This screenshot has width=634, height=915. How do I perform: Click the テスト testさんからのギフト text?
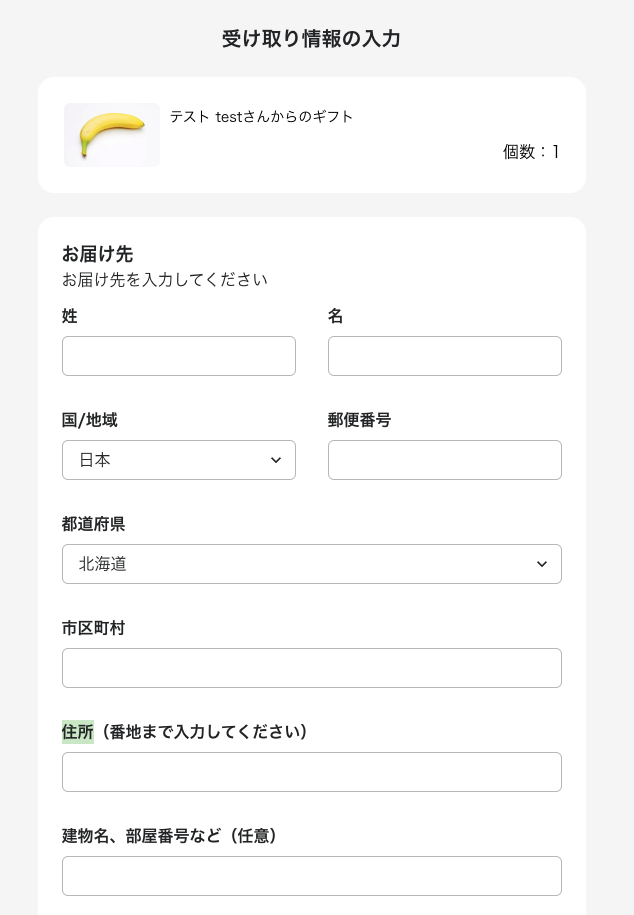(x=262, y=117)
